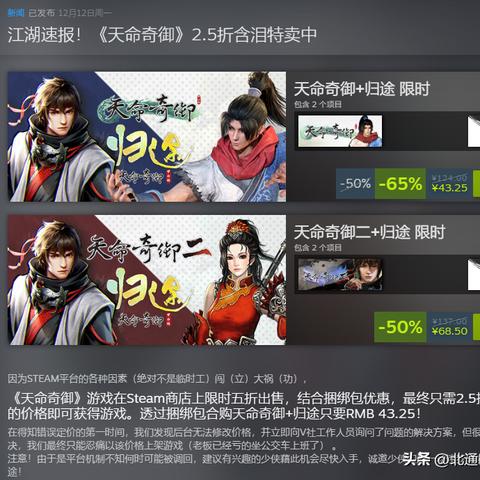Image resolution: width=480 pixels, height=480 pixels.
Task: Click the 头条 watermark label
Action: (416, 459)
